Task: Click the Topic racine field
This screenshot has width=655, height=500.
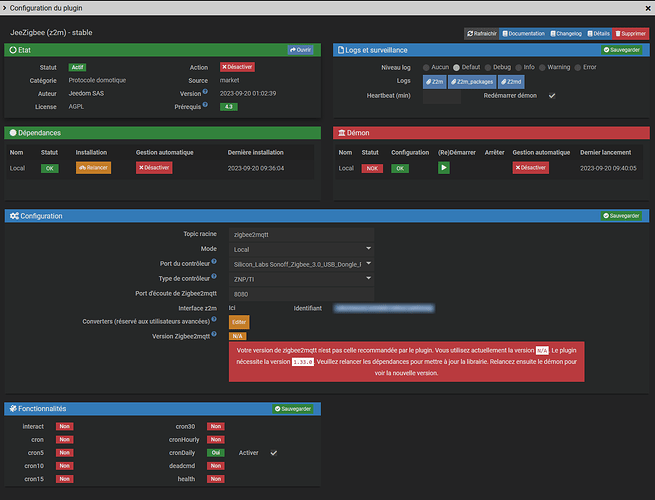Action: pyautogui.click(x=301, y=235)
